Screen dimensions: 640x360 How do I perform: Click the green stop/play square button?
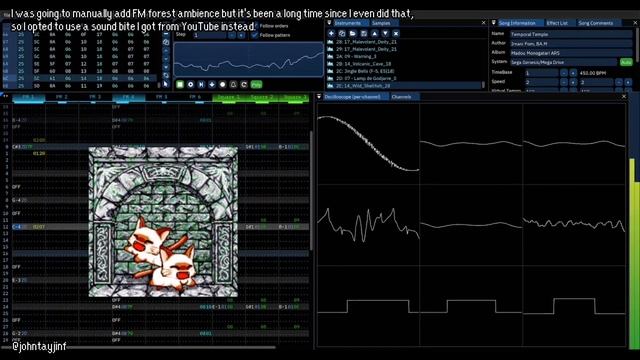[180, 84]
